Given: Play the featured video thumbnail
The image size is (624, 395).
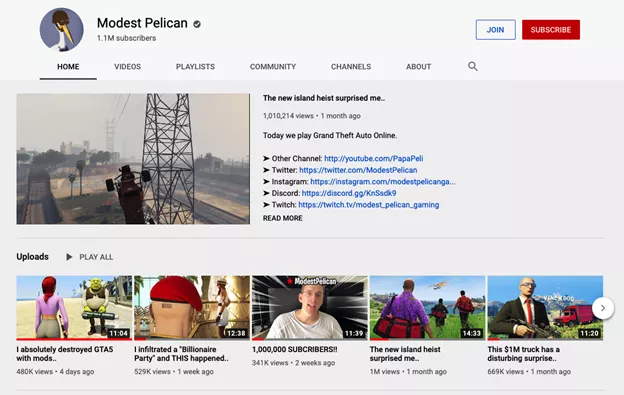Looking at the screenshot, I should point(133,159).
